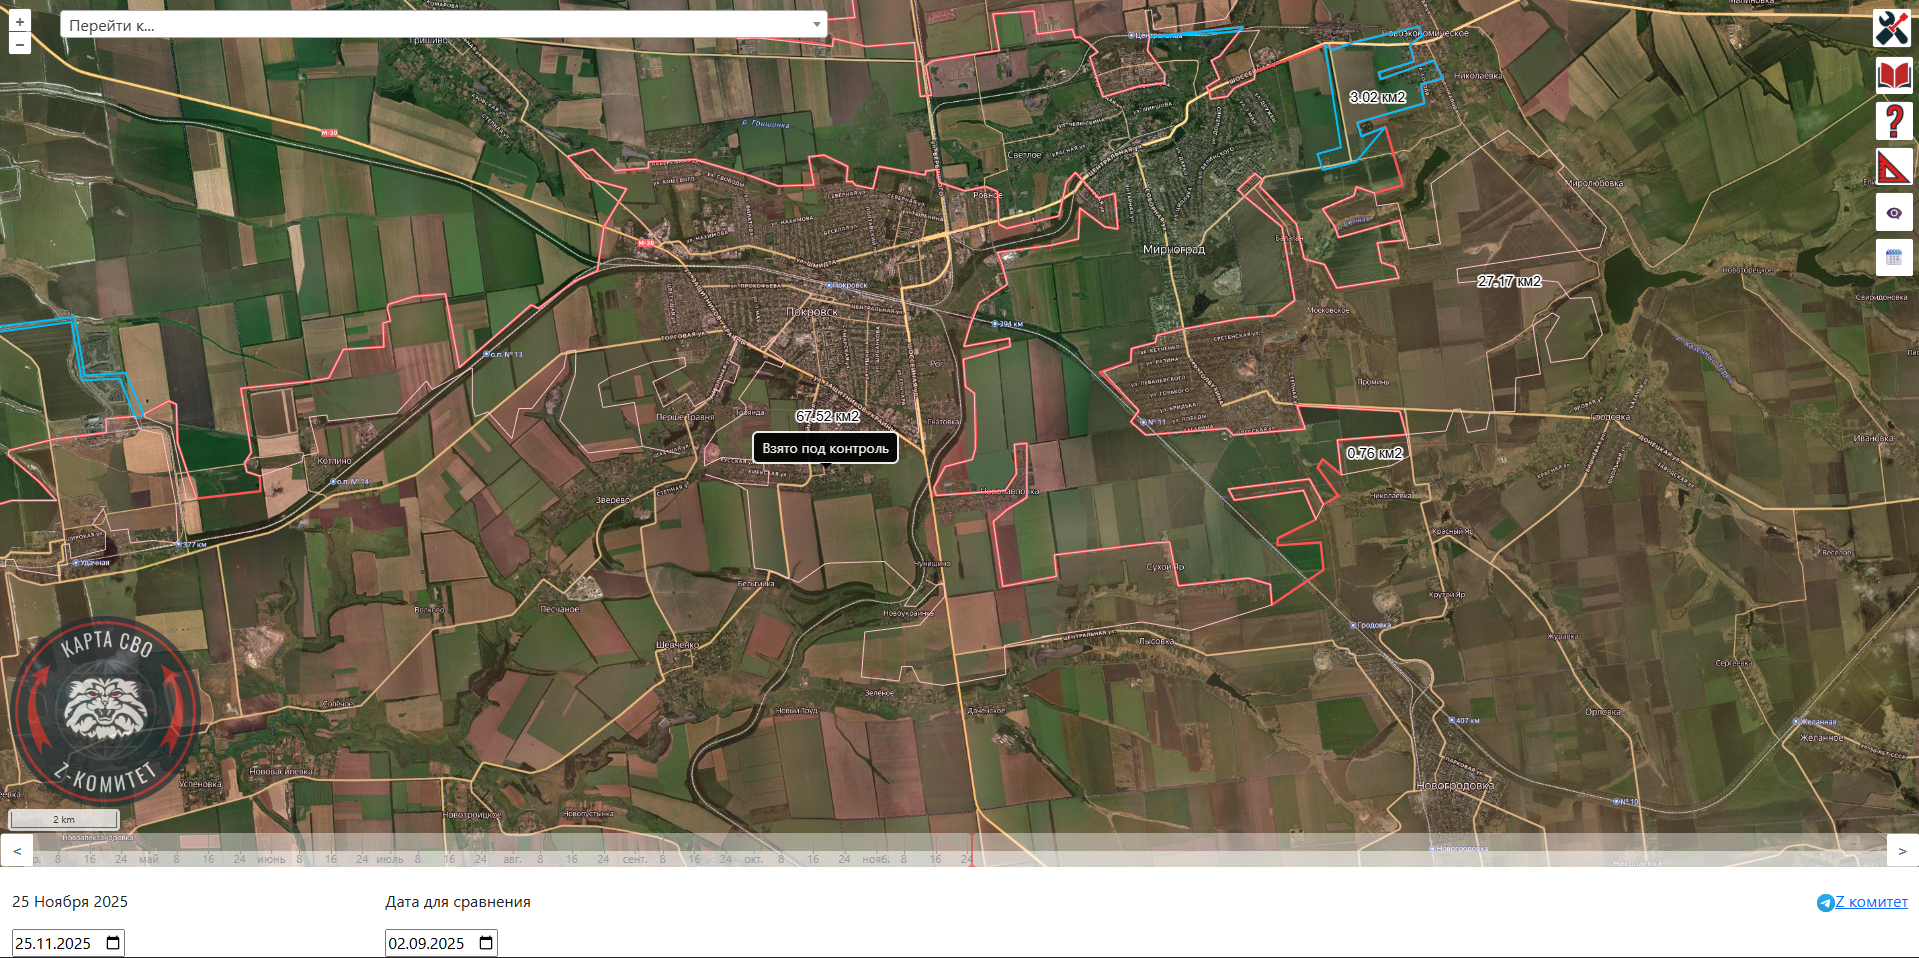This screenshot has width=1919, height=958.
Task: Click the "Дата для сравнения" label
Action: (x=458, y=902)
